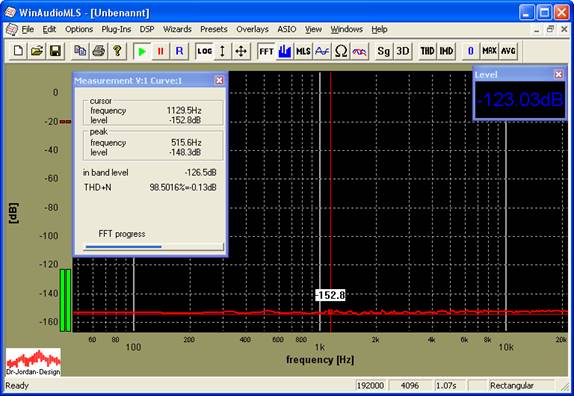Open the Windows menu
Screen dimensions: 574x396
[x=347, y=29]
